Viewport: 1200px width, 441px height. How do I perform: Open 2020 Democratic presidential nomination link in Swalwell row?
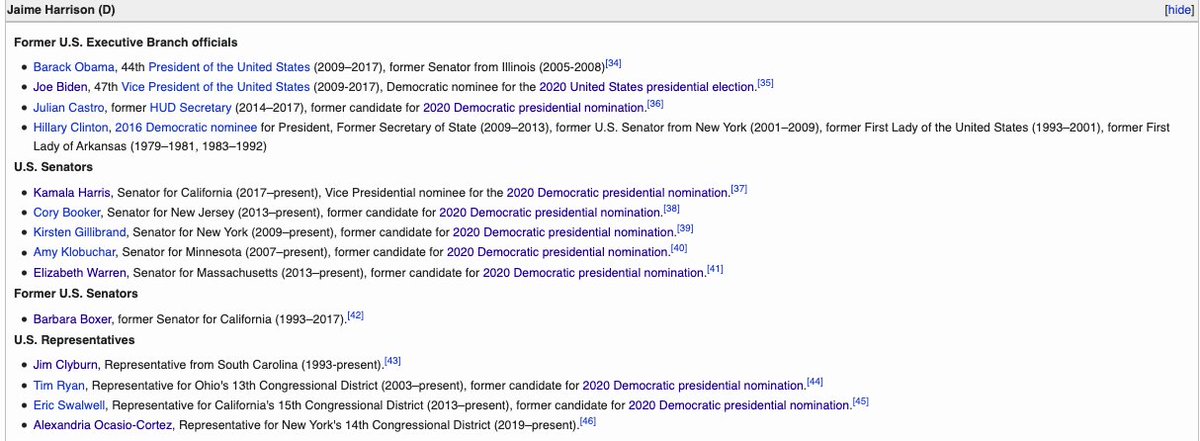point(739,405)
